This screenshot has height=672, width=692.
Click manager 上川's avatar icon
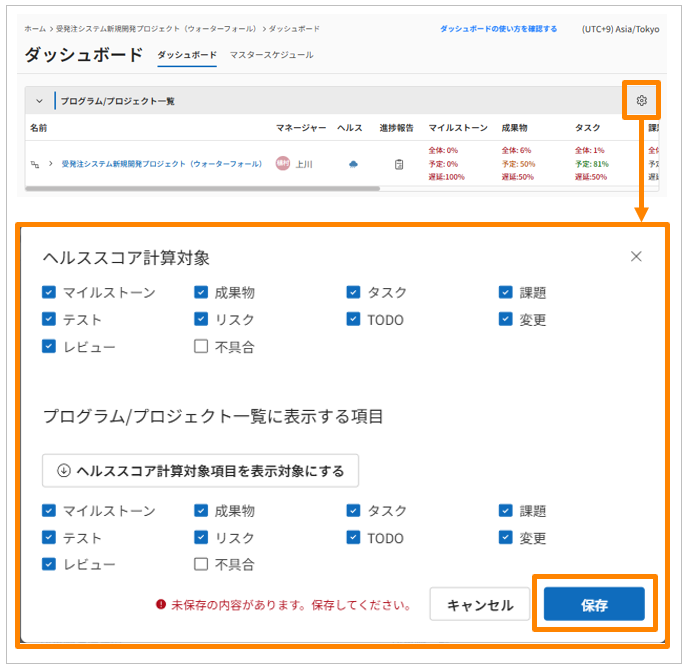point(283,164)
